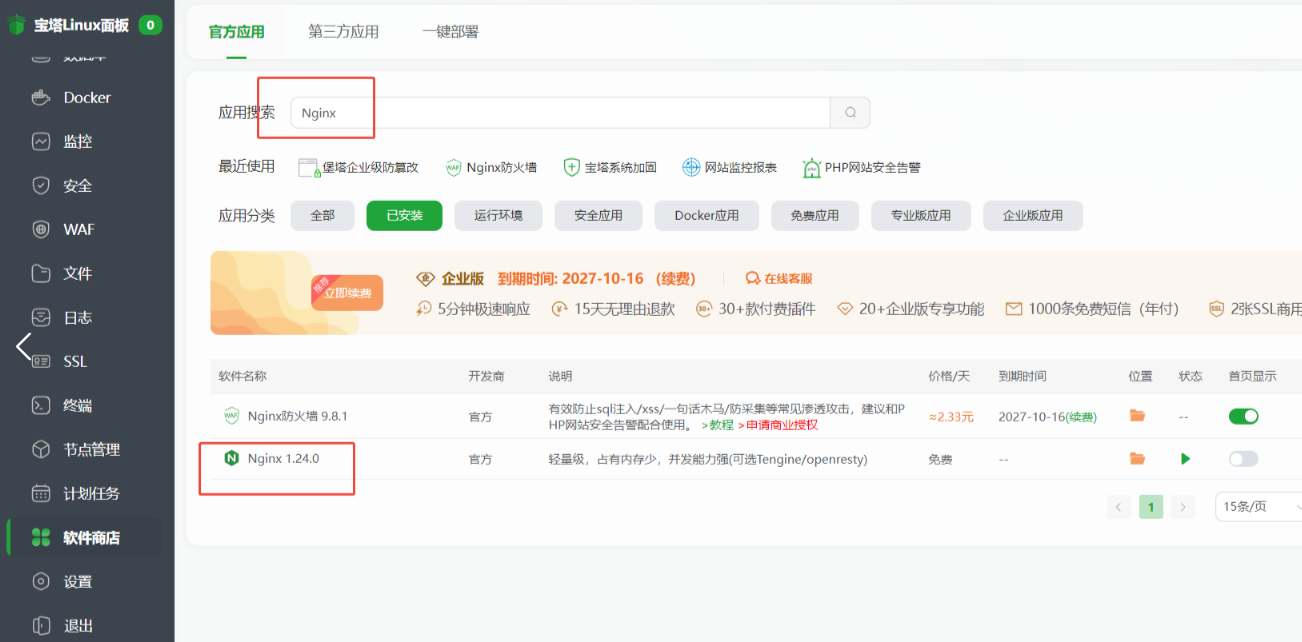Select the 运行环境 category filter

pyautogui.click(x=498, y=215)
